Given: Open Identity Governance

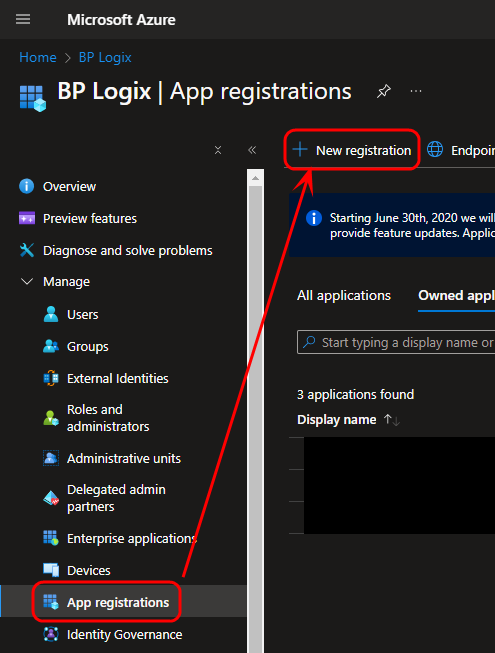Looking at the screenshot, I should click(125, 635).
